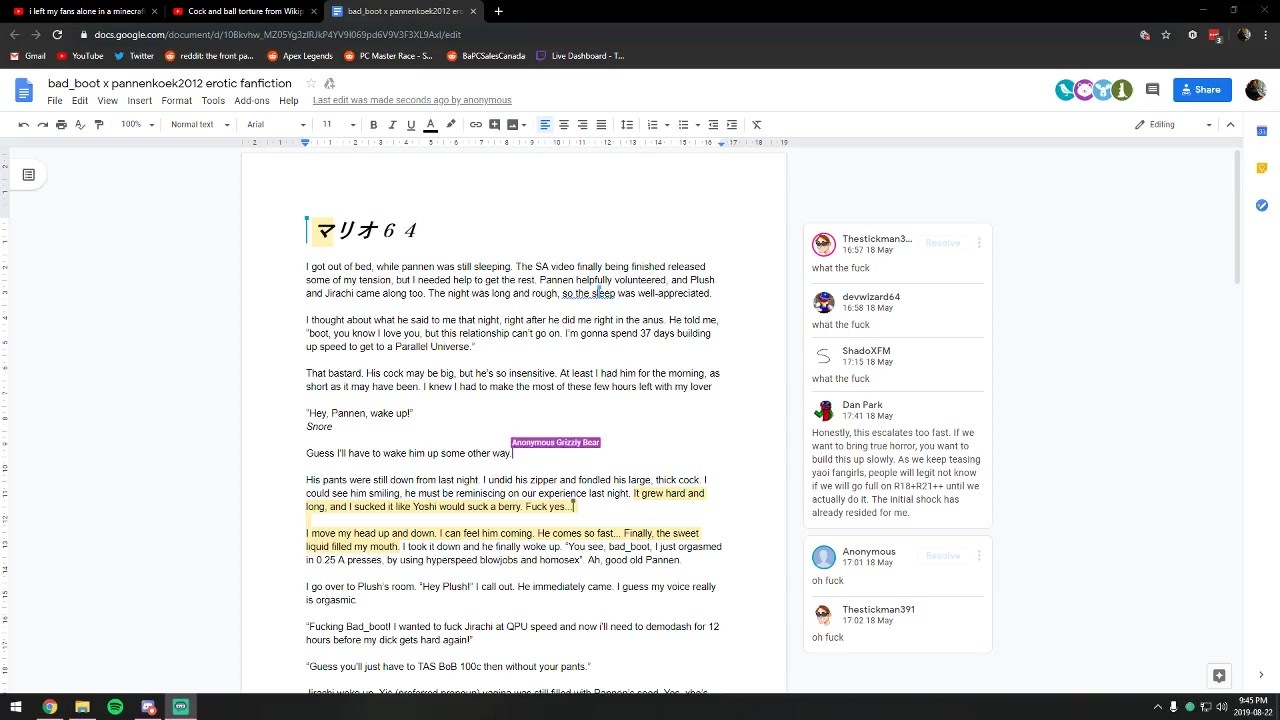
Task: Star this document
Action: (311, 83)
